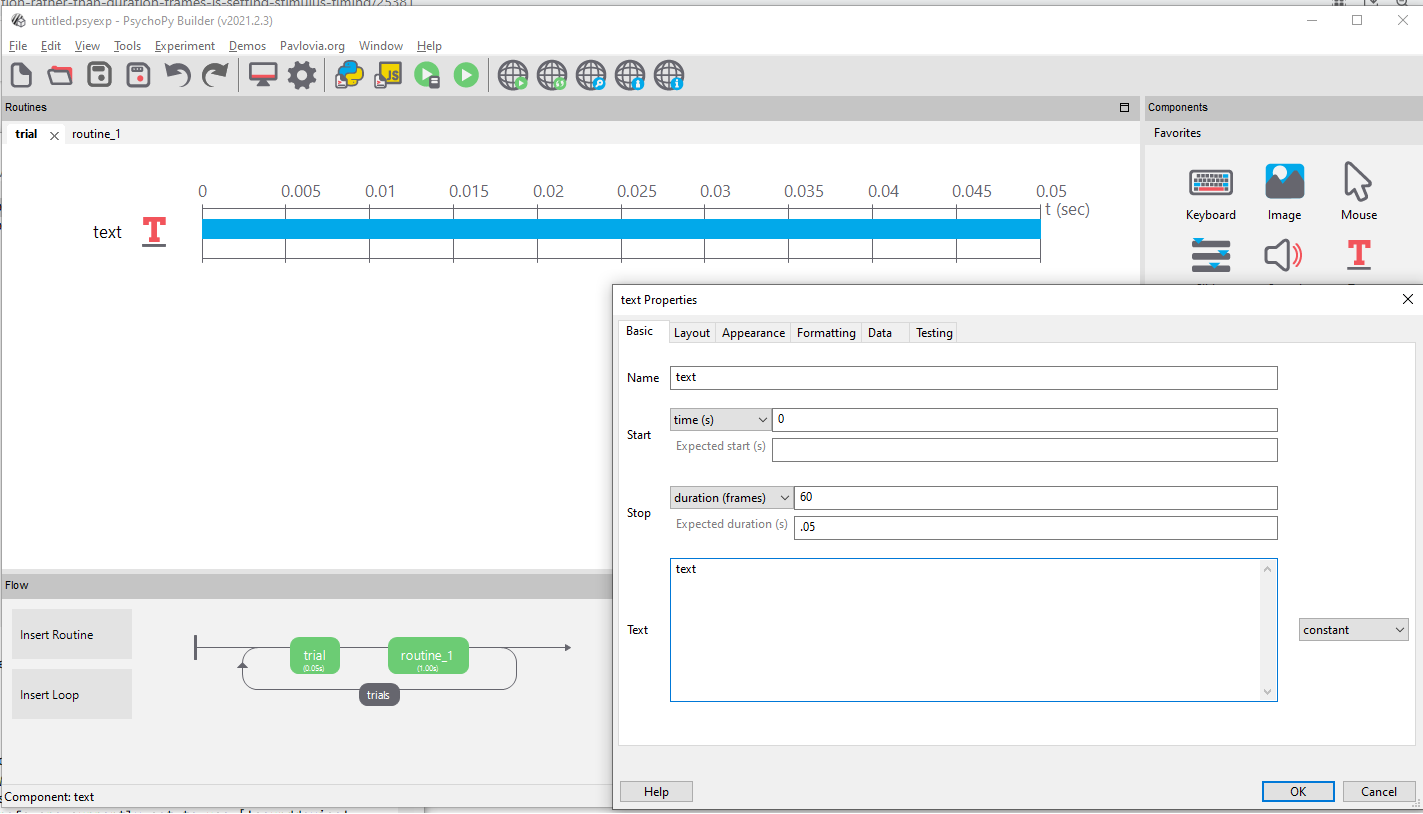Compile experiment to Python script
Viewport: 1423px width, 814px height.
tap(348, 75)
